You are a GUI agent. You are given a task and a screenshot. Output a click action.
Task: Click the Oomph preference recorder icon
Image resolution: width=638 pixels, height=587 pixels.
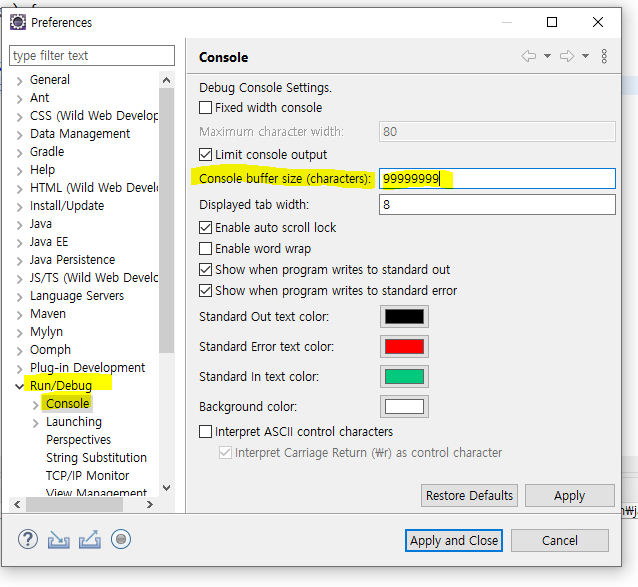click(x=121, y=539)
